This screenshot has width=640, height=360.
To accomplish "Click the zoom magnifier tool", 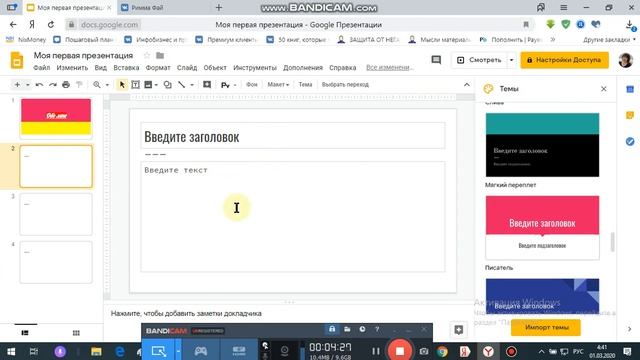I will [x=97, y=84].
